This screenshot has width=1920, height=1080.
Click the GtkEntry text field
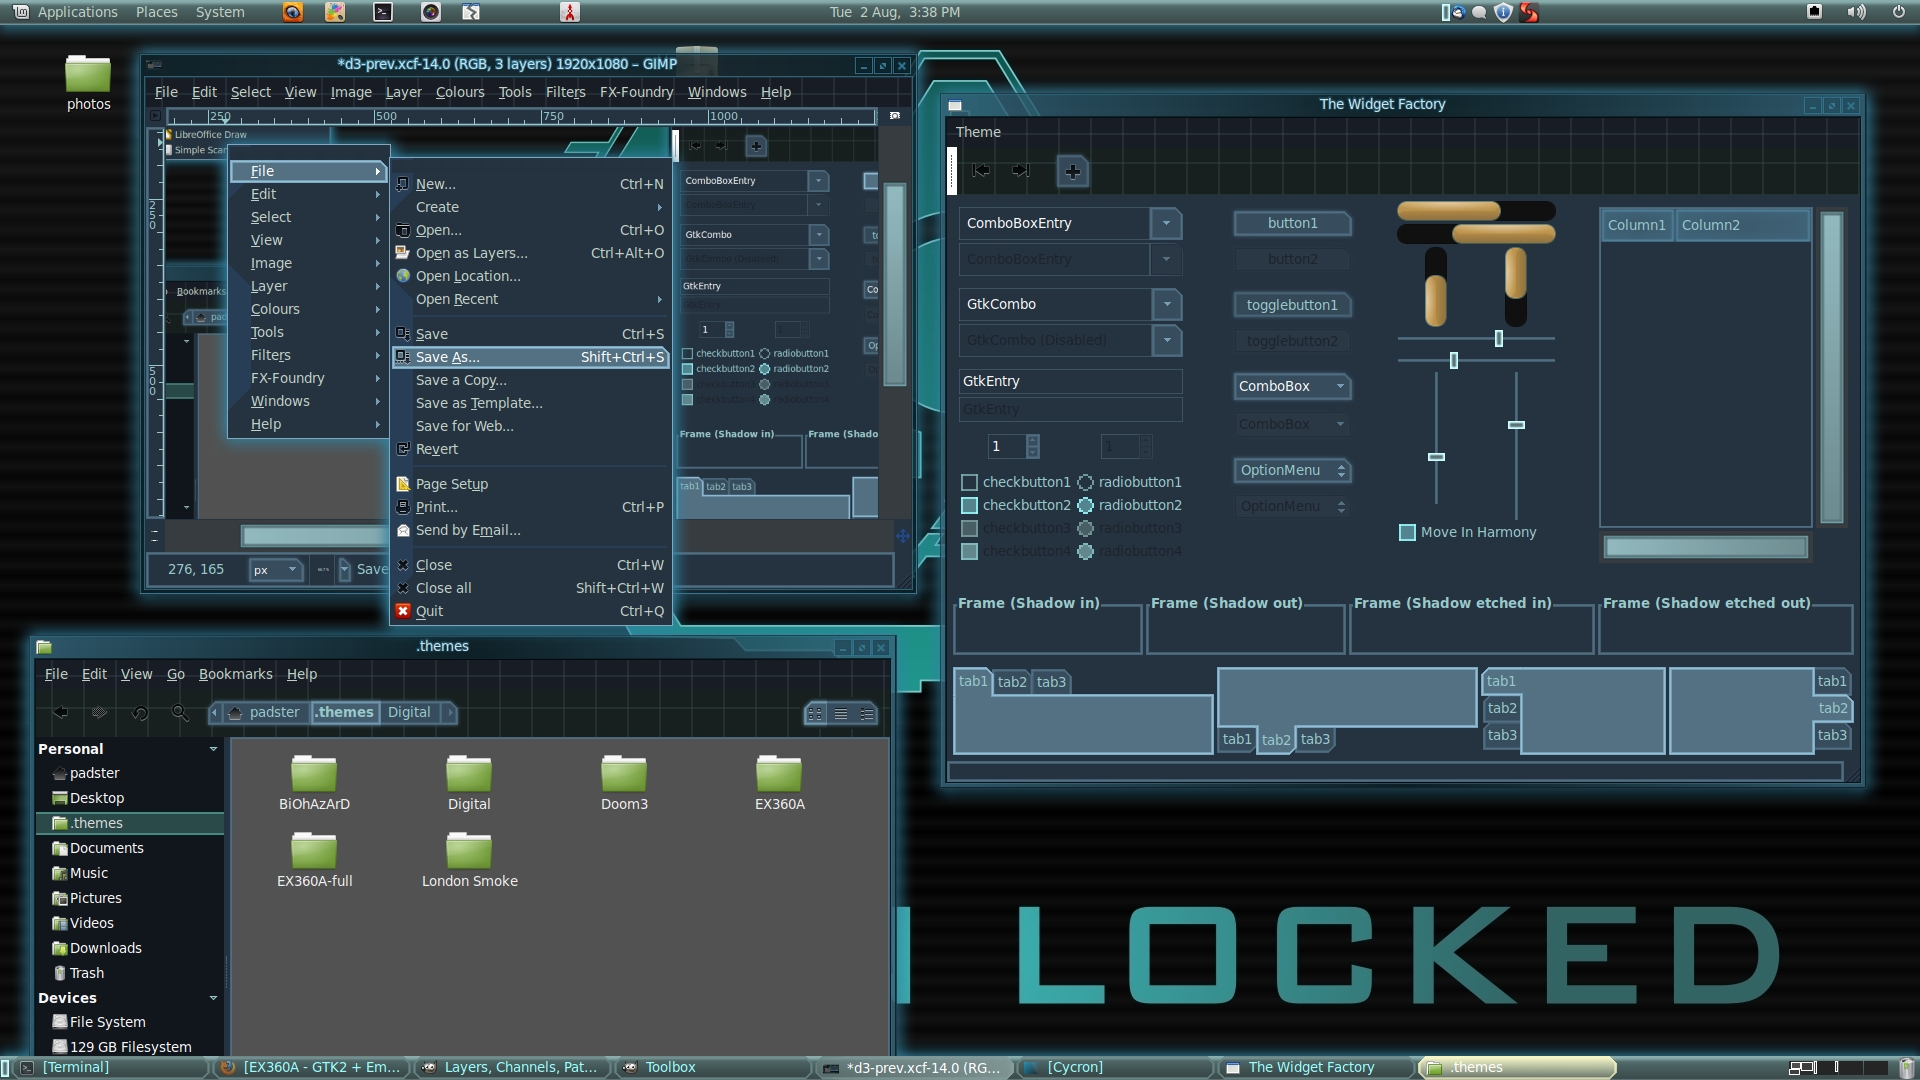1069,381
